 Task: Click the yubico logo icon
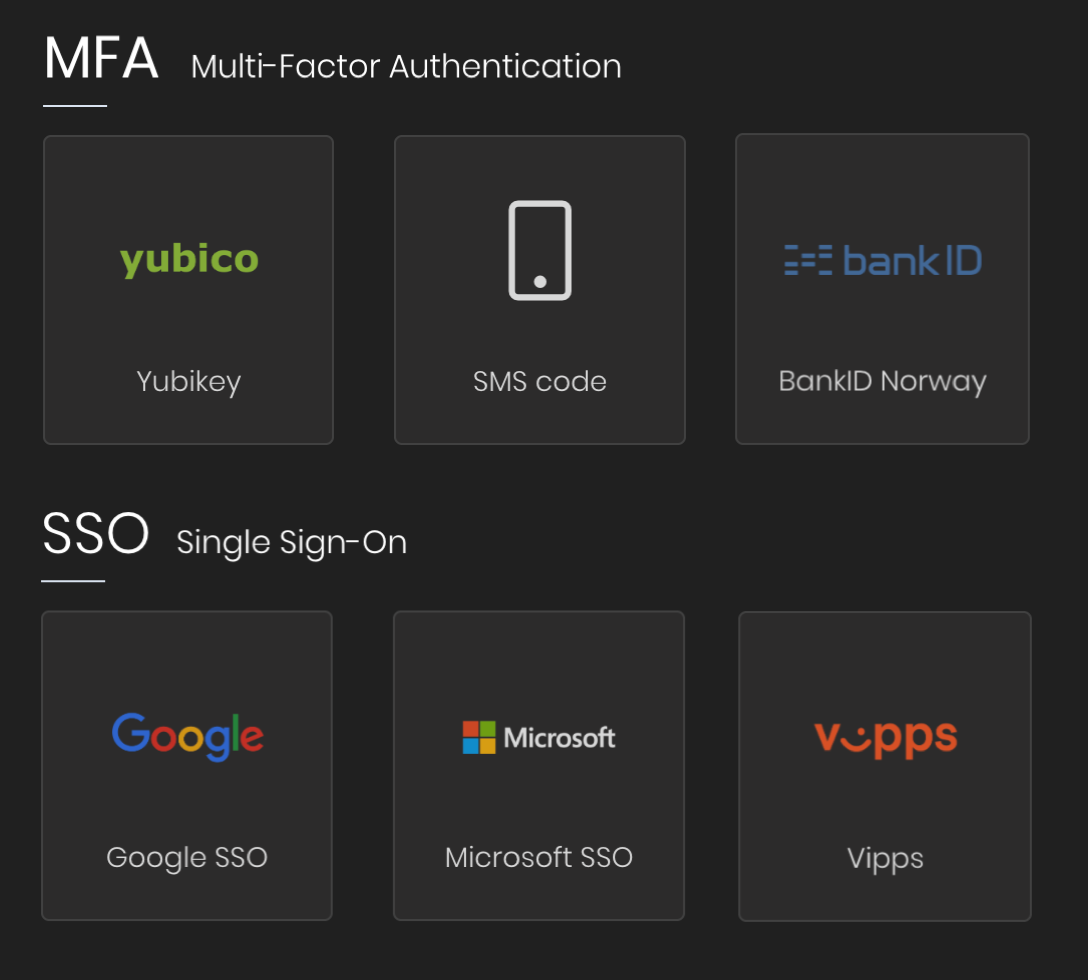pos(189,260)
